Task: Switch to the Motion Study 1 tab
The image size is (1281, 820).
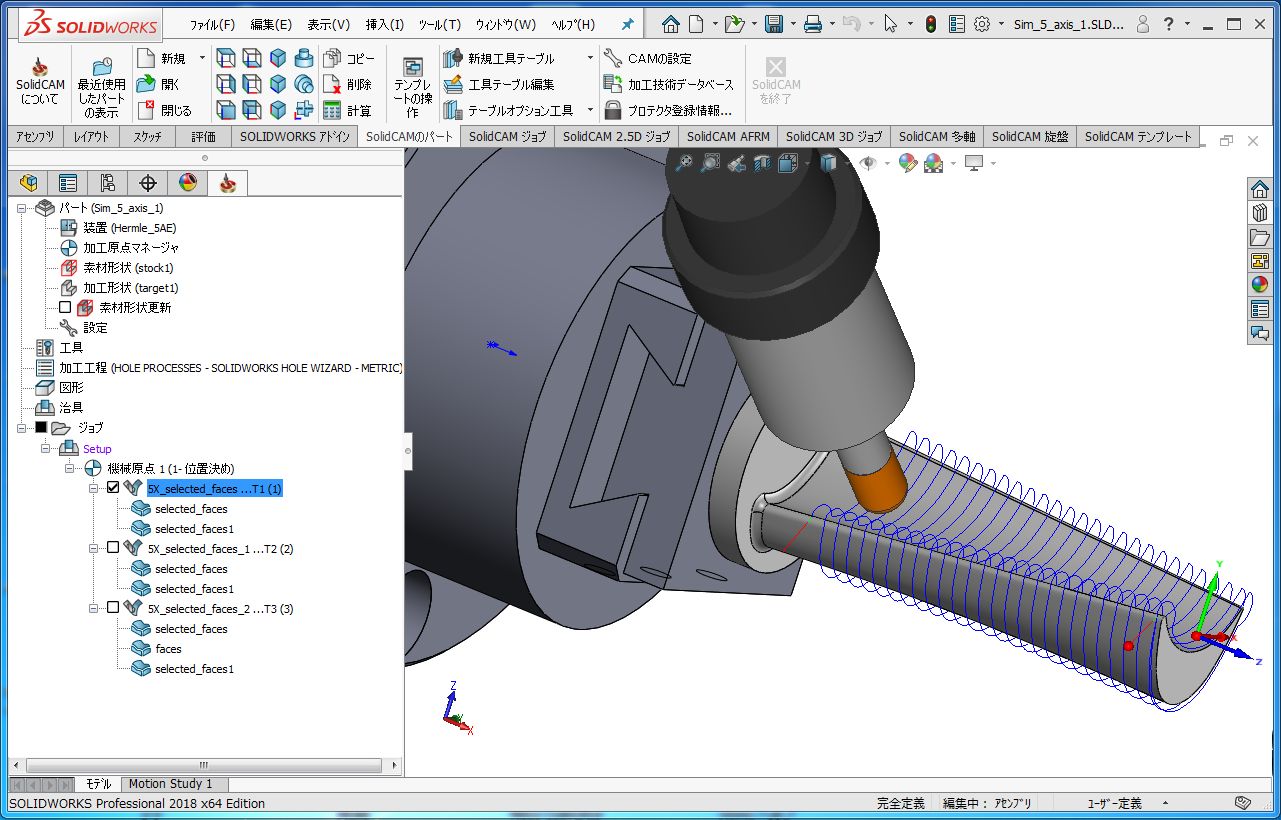Action: point(171,784)
